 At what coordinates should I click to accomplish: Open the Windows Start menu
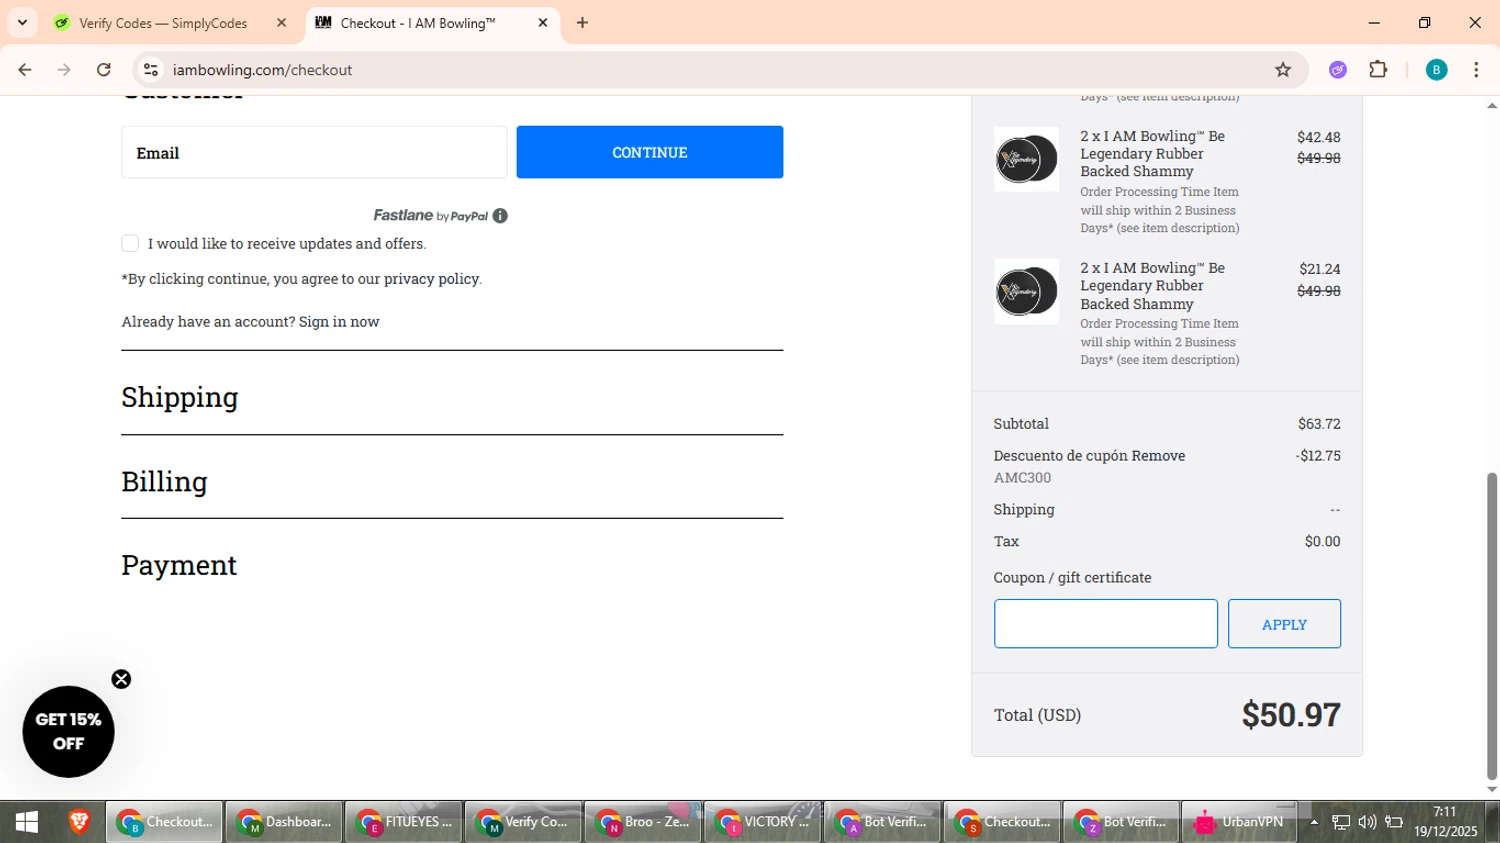click(26, 822)
